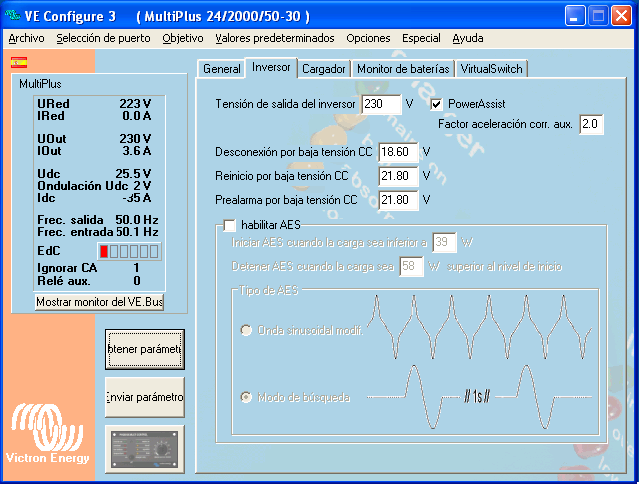Click the Idc -35 A reading
The image size is (639, 484).
(x=94, y=198)
